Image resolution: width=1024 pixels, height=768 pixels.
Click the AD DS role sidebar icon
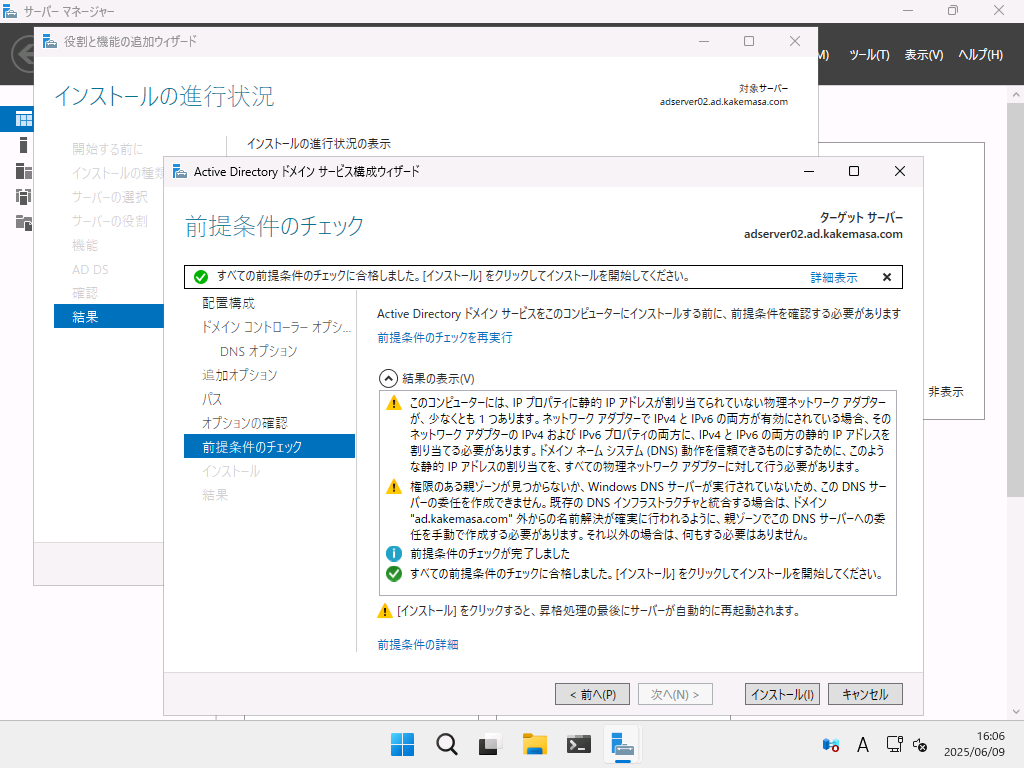(24, 197)
